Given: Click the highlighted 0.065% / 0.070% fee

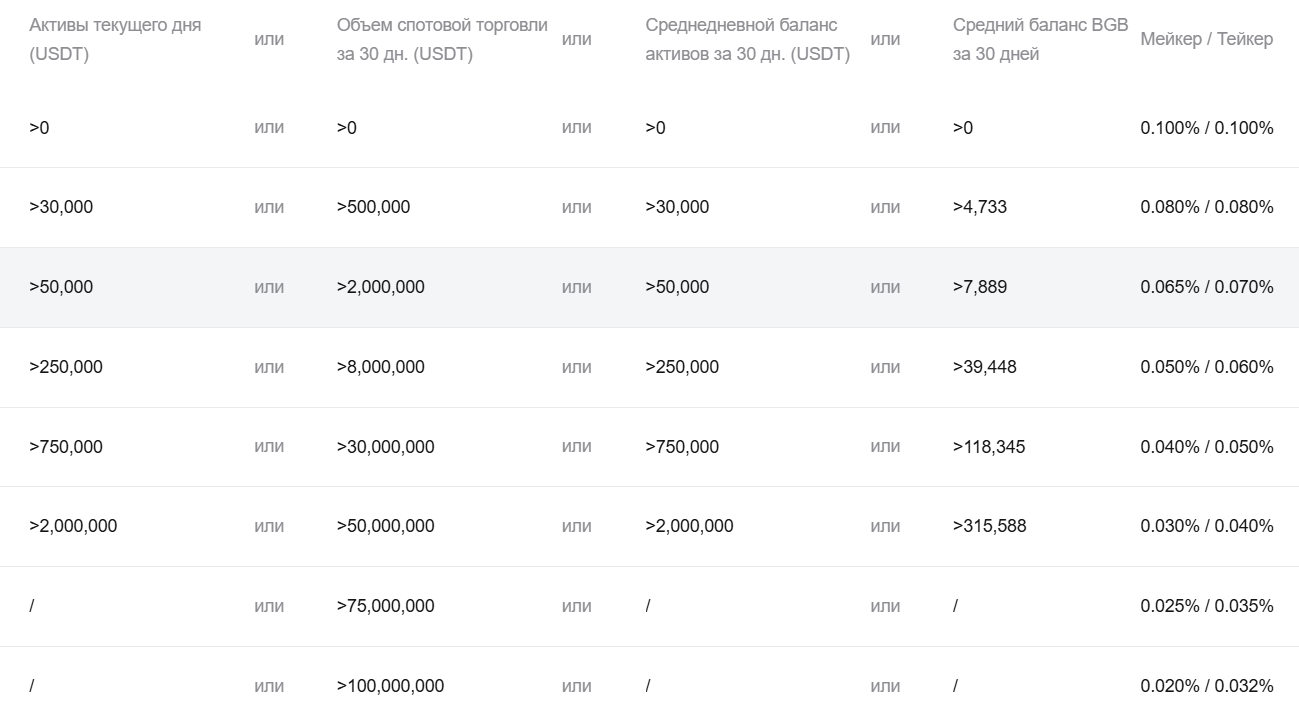Looking at the screenshot, I should click(x=1206, y=287).
